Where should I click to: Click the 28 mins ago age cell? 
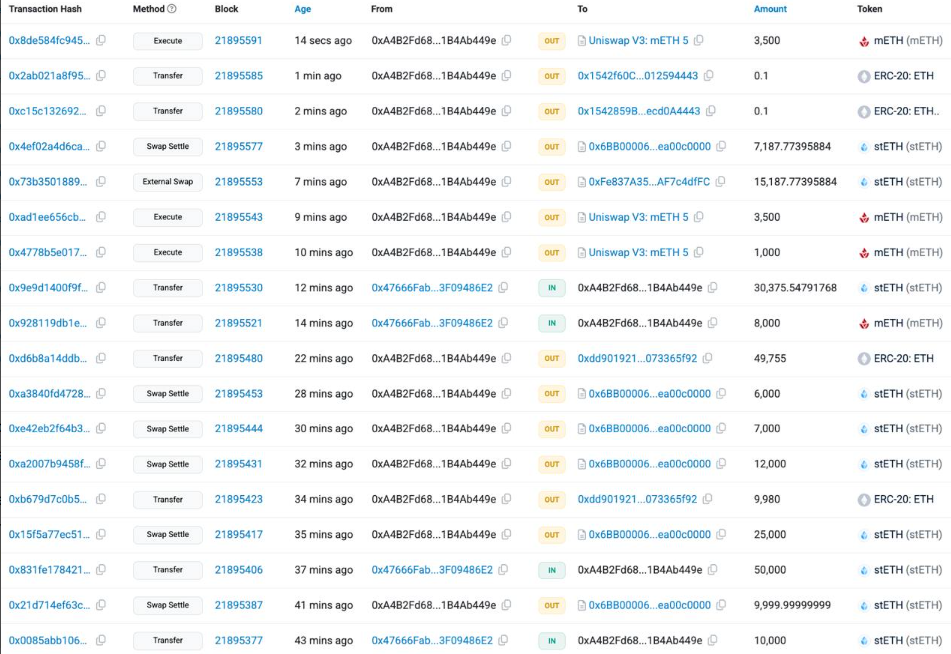(323, 393)
